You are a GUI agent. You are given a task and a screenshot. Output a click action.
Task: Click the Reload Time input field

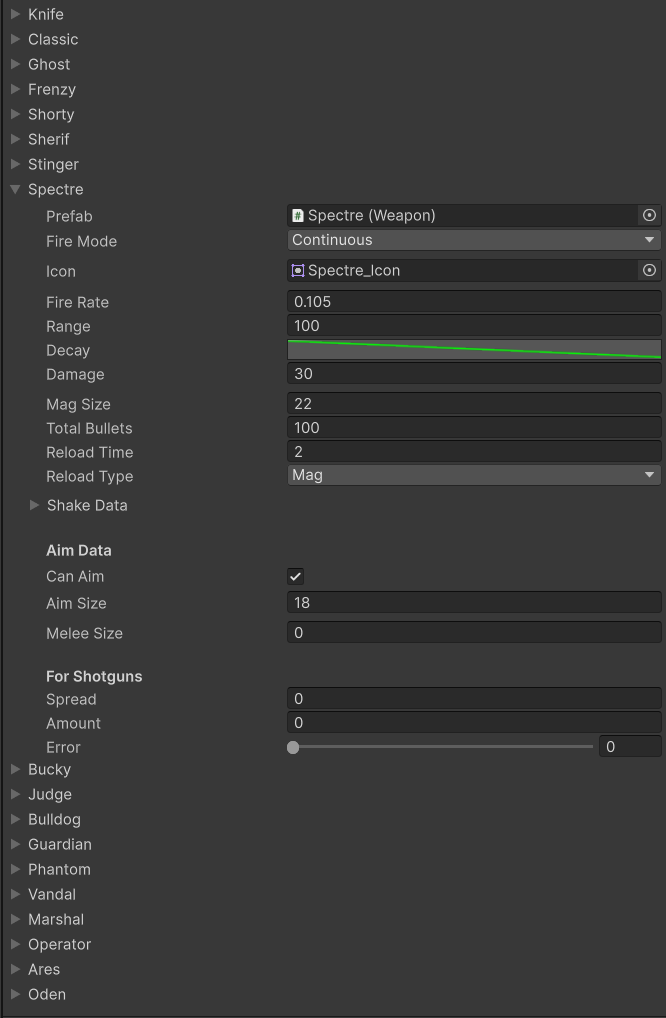(x=475, y=452)
